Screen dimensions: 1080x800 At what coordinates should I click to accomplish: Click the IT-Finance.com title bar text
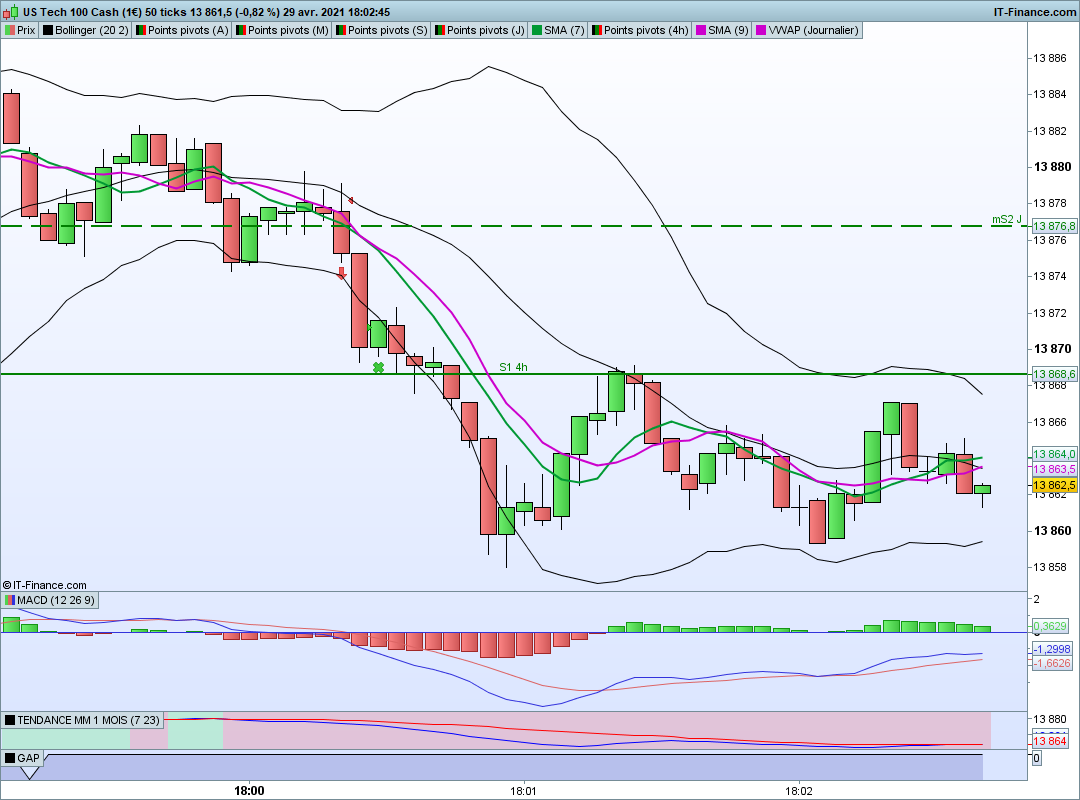point(1035,12)
